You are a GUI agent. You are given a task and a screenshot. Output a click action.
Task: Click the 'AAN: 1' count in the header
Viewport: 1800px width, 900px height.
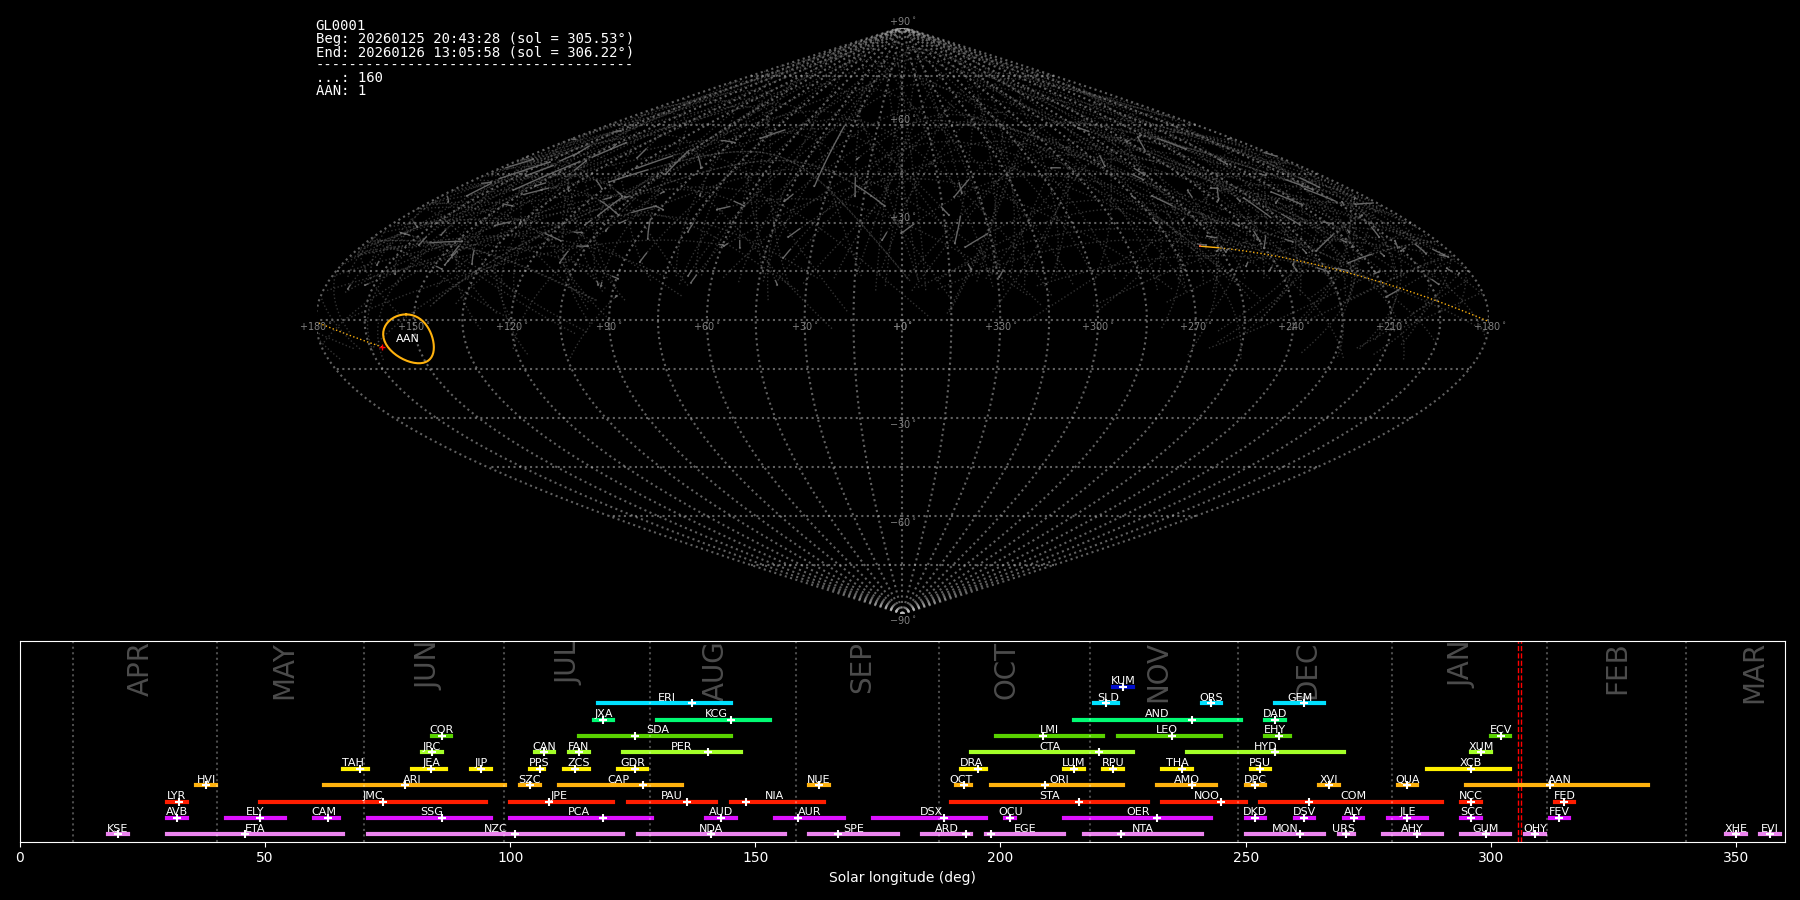tap(341, 91)
